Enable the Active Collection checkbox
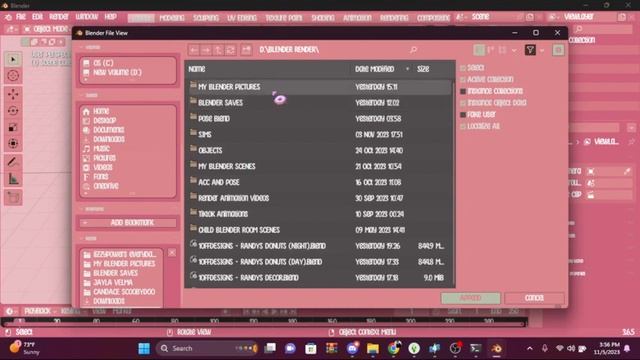Viewport: 640px width, 360px height. point(463,80)
